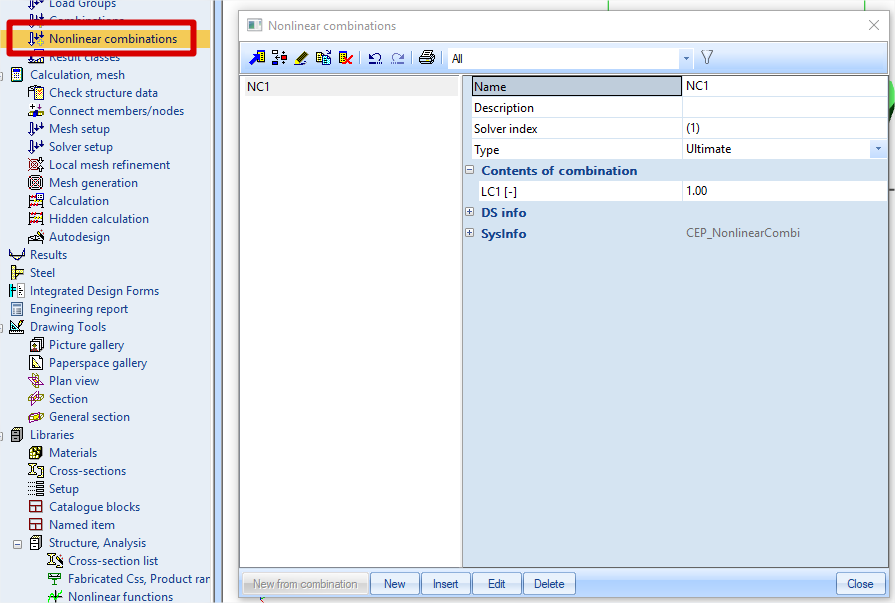Screen dimensions: 895x603
Task: Open Mesh generation in the tree
Action: click(93, 183)
